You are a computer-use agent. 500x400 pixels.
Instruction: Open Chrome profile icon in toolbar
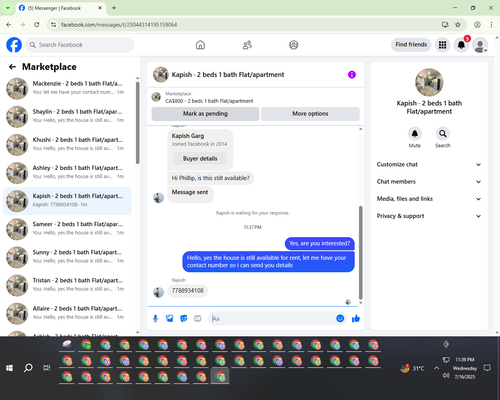[x=477, y=25]
